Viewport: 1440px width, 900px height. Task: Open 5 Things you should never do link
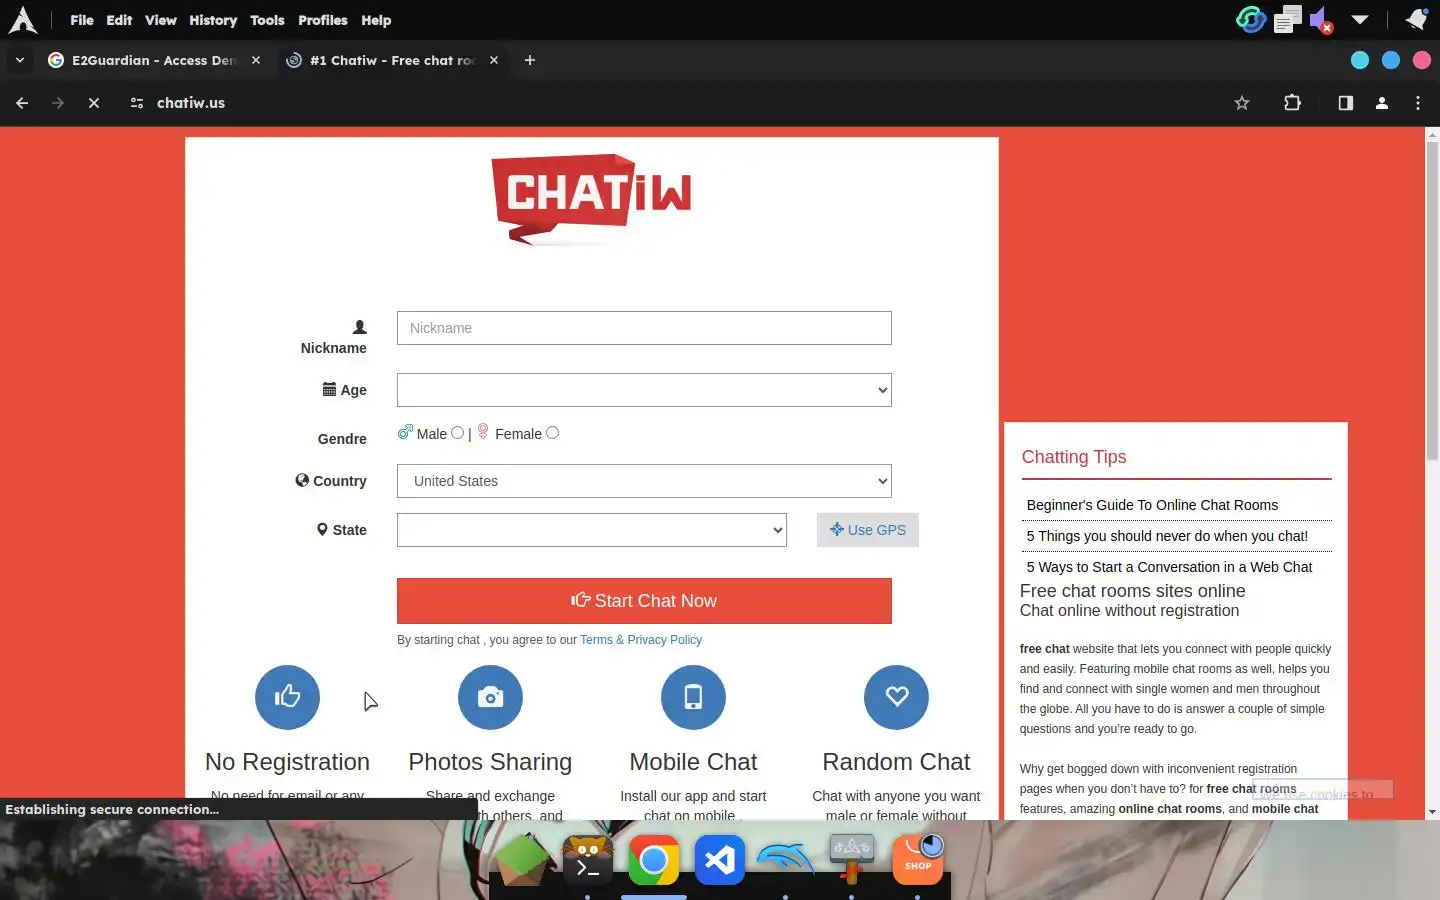point(1167,536)
